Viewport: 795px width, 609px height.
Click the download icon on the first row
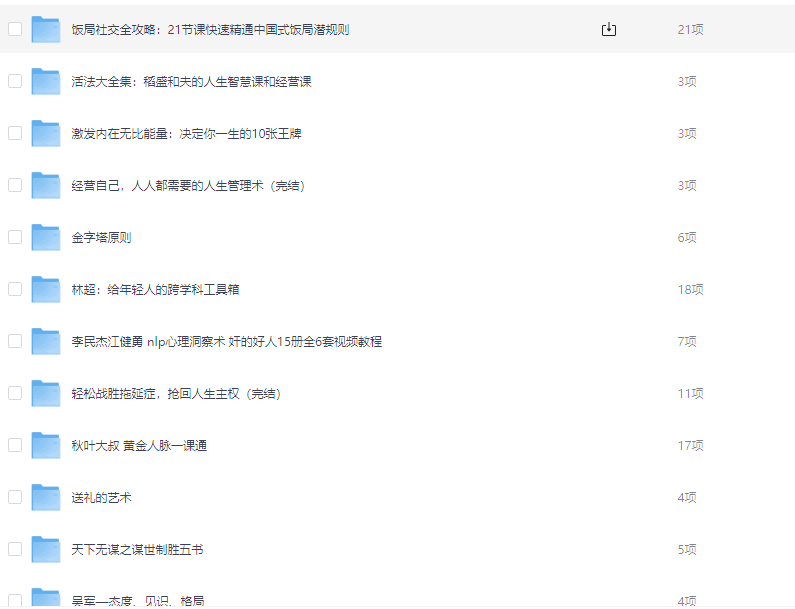click(608, 30)
